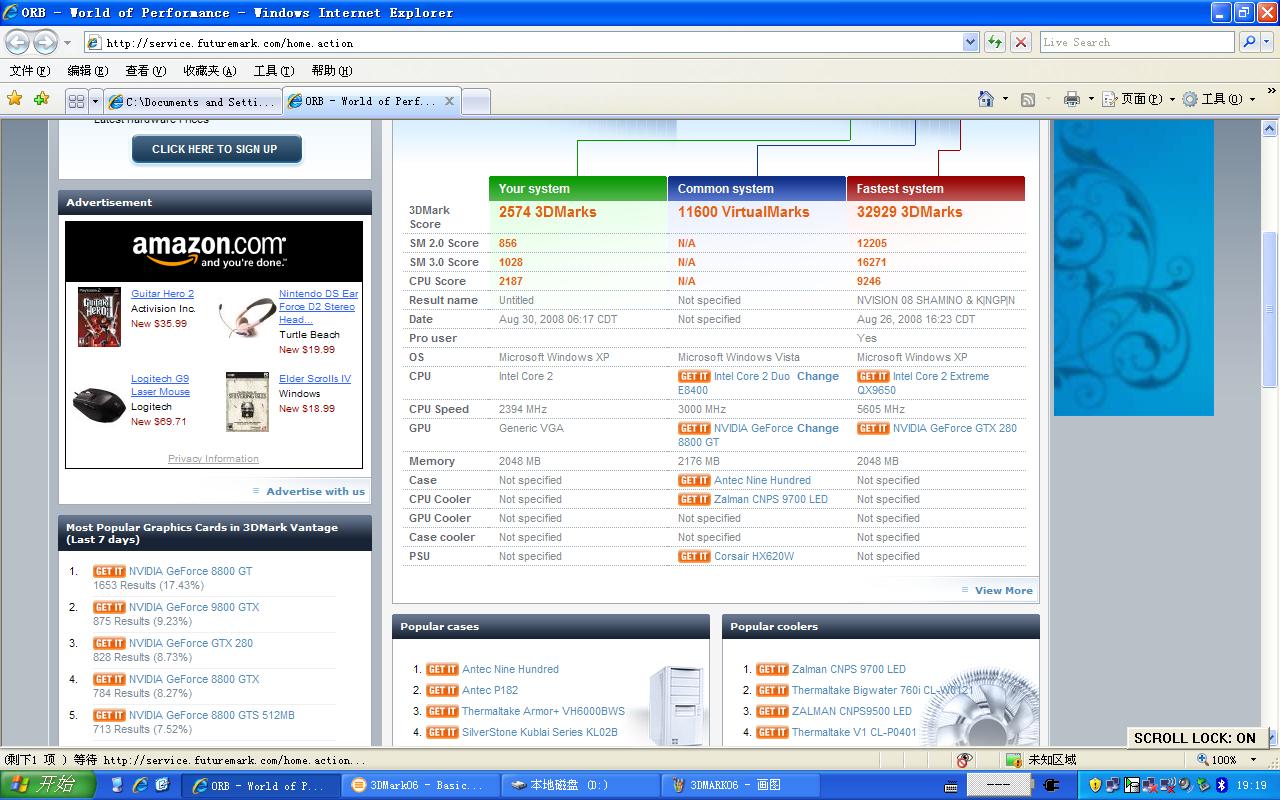Switch to 本地磁盘 (D:) taskbar window
The image size is (1280, 800).
580,785
